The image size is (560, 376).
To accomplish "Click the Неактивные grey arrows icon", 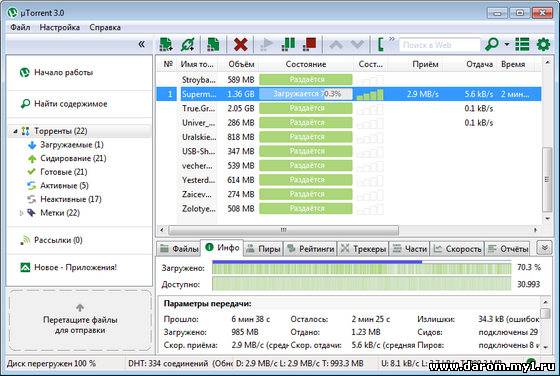I will [31, 199].
